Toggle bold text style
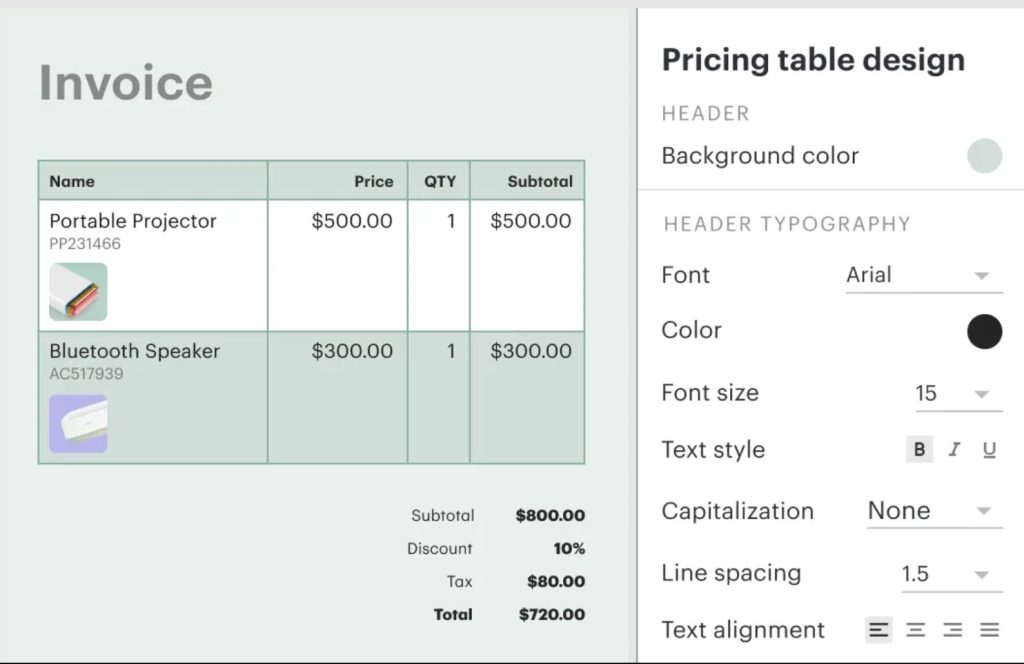 pyautogui.click(x=918, y=450)
